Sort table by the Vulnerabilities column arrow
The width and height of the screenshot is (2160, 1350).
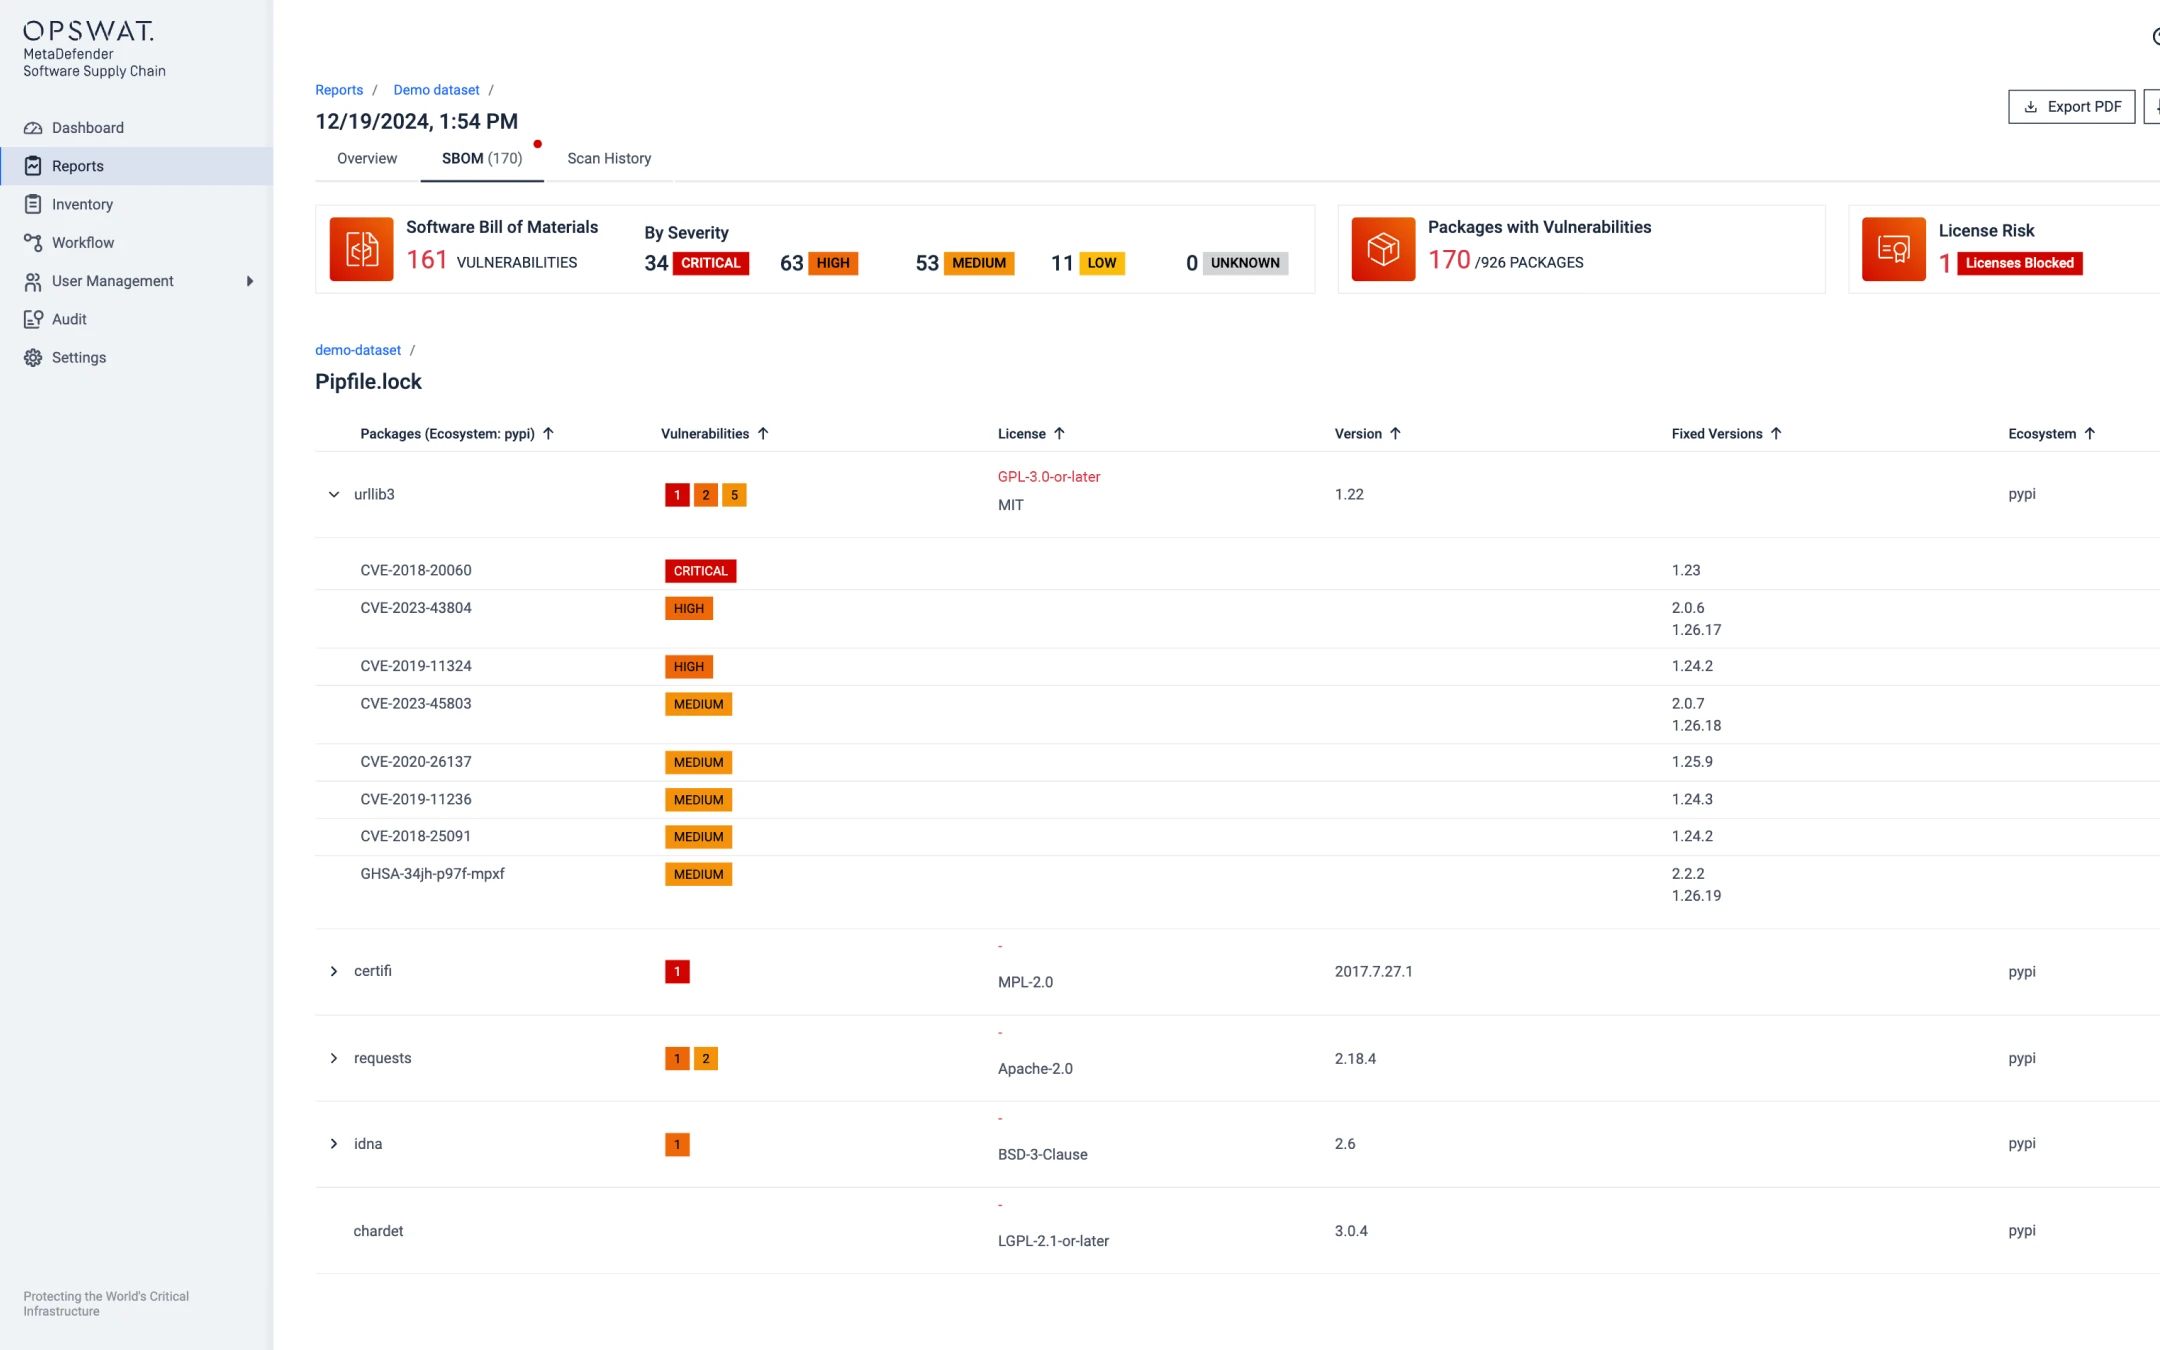[763, 433]
